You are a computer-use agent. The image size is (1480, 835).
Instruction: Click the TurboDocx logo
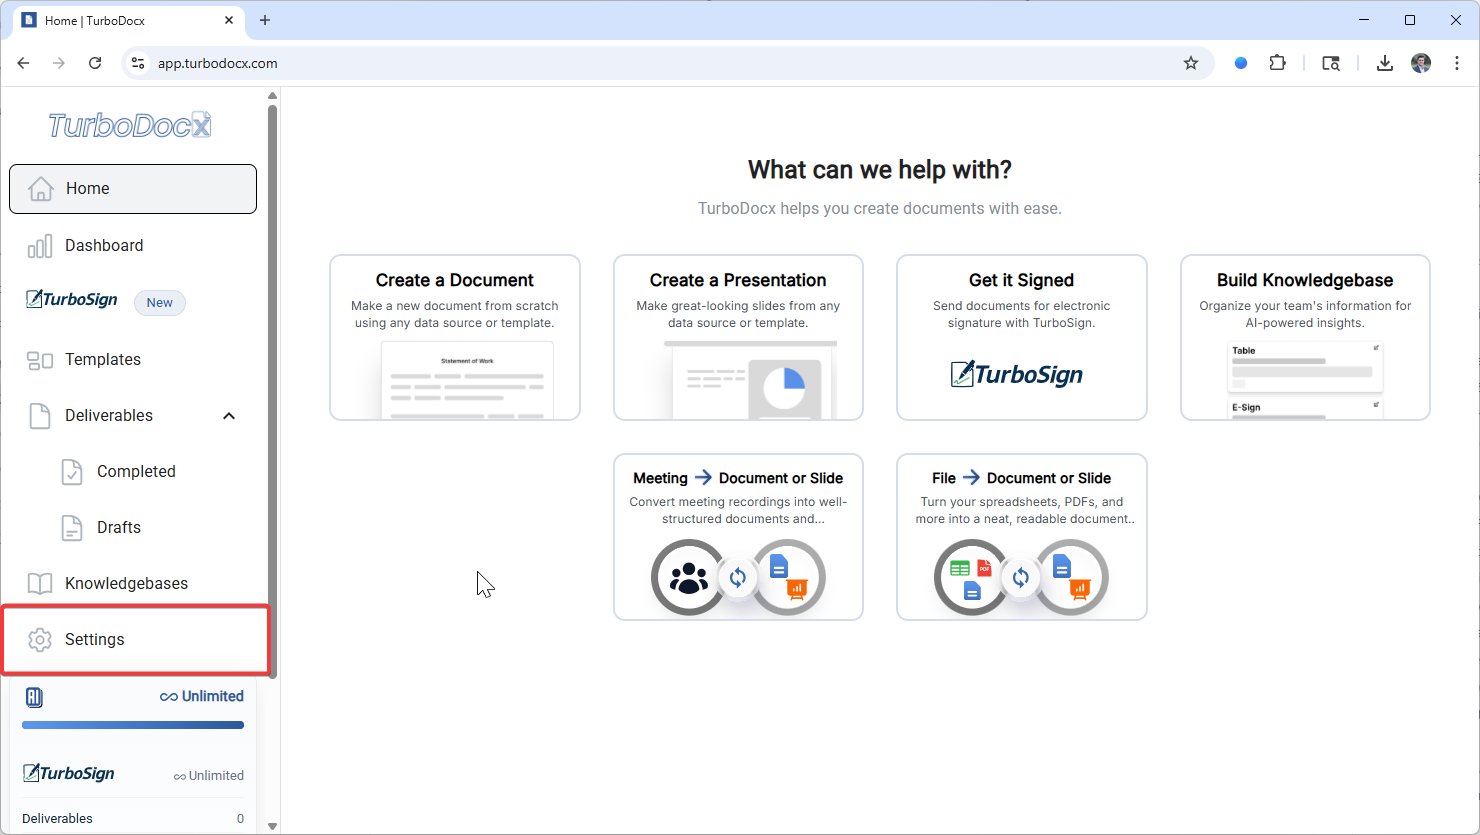pos(130,125)
